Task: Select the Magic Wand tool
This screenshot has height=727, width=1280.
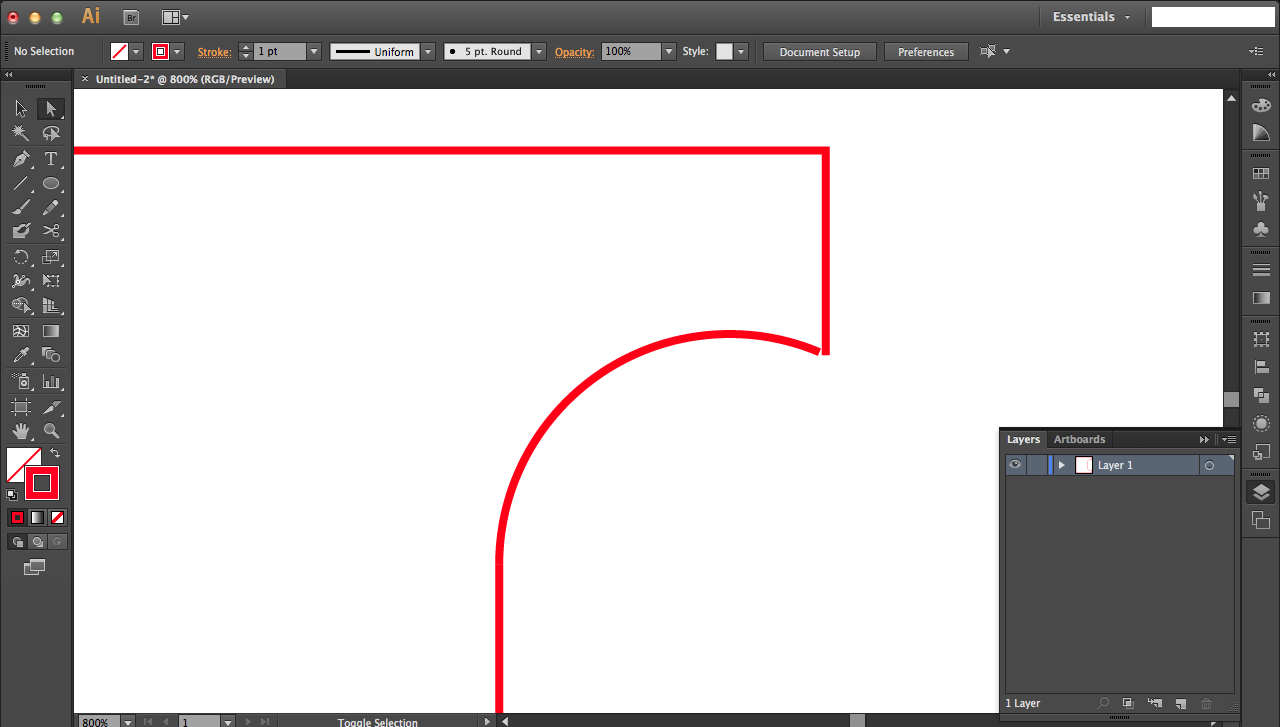Action: tap(21, 133)
